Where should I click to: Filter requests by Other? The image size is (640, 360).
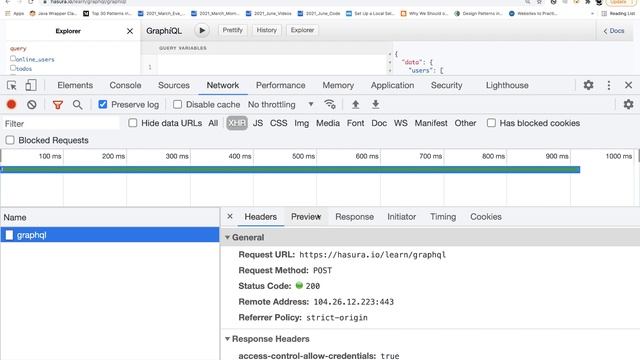[x=465, y=123]
